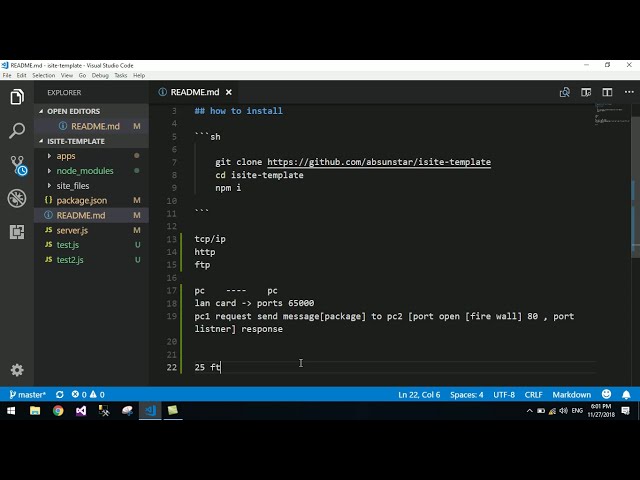Close the README.md editor tab
Viewport: 640px width, 480px height.
(x=229, y=92)
